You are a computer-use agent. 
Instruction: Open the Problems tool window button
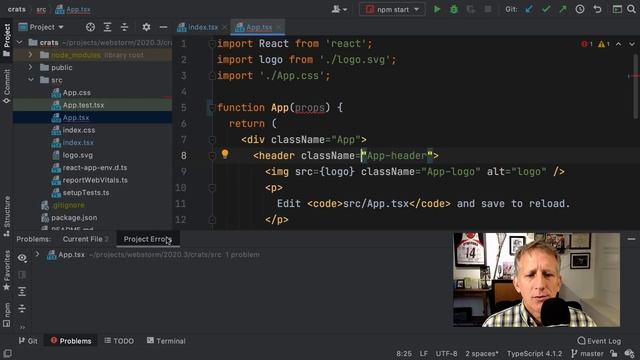tap(71, 341)
